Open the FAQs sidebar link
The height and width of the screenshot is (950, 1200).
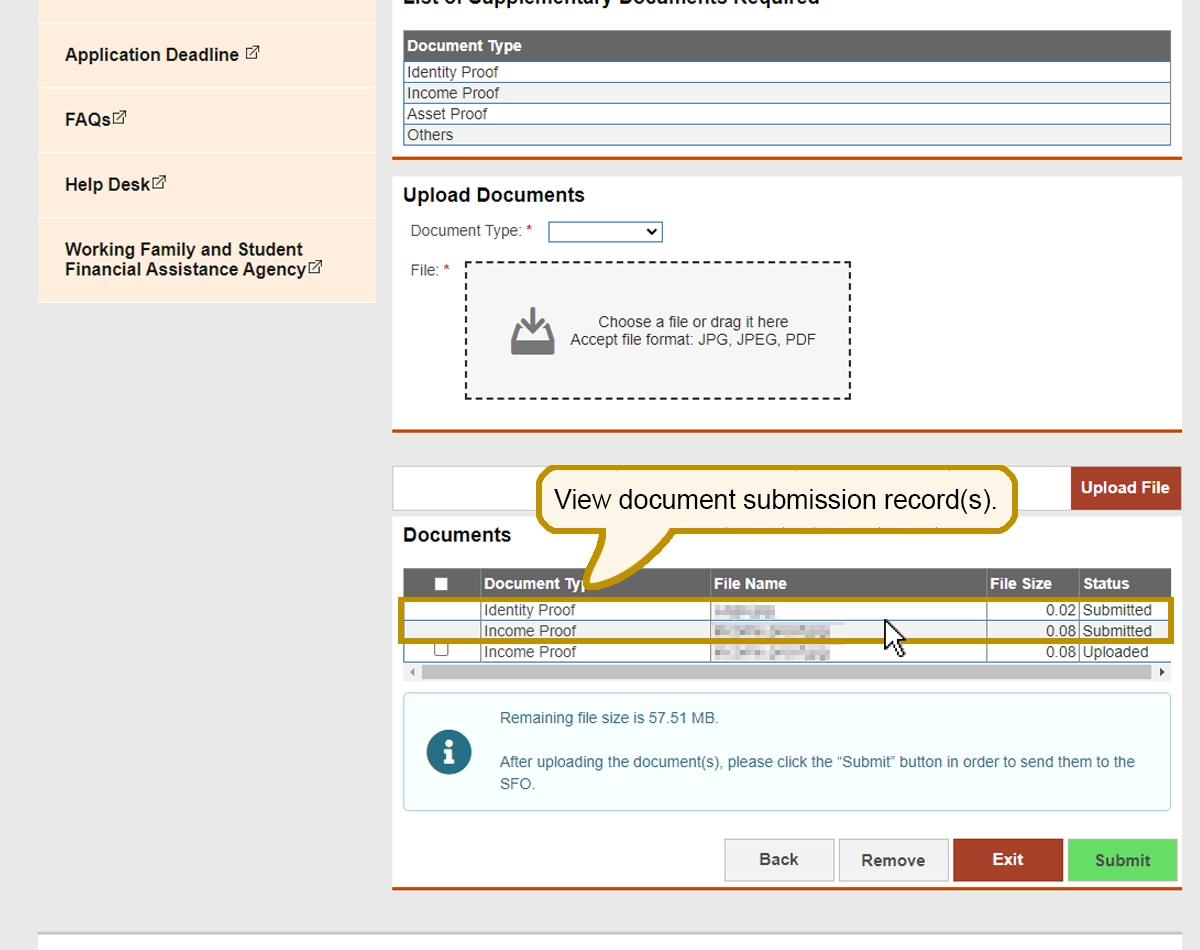pos(88,120)
